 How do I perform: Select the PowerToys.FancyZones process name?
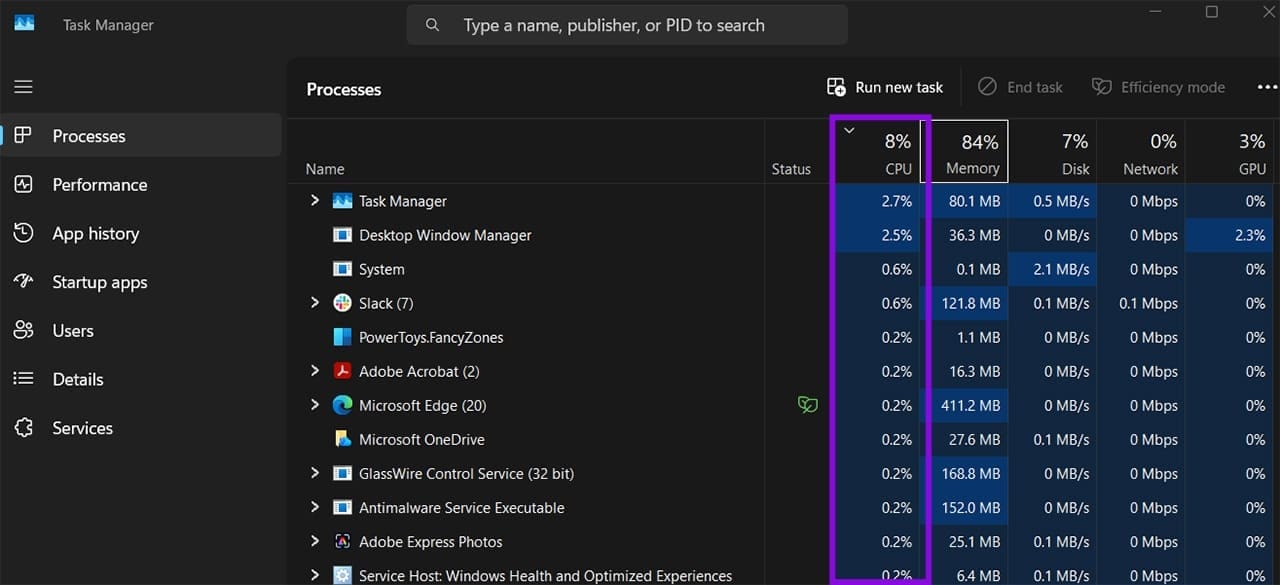(431, 337)
